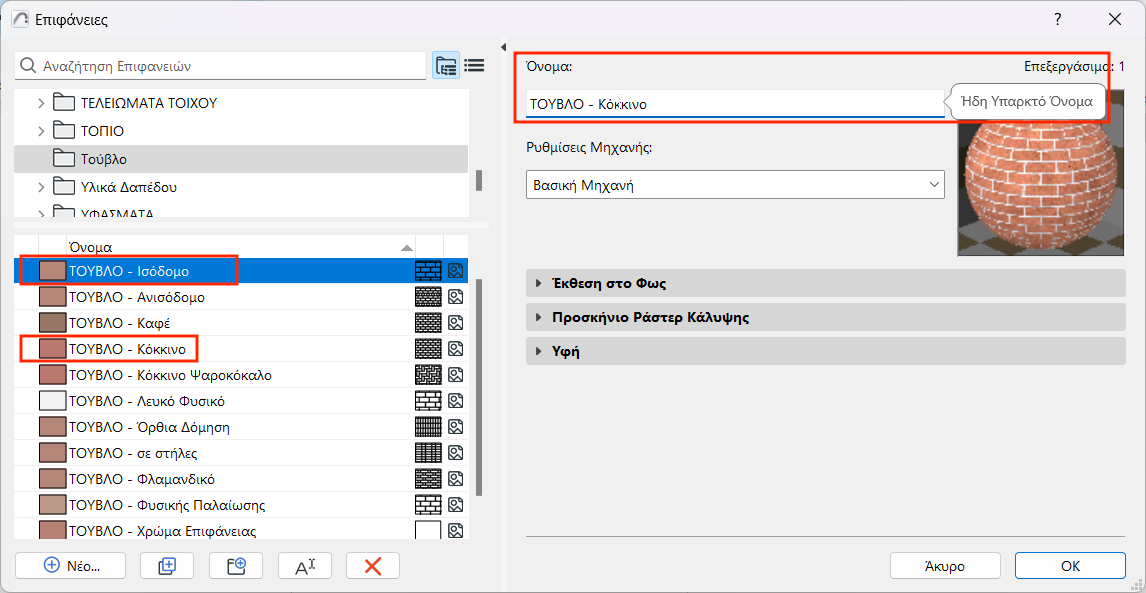Click folder icon of Υλικά Δαπέδου
The height and width of the screenshot is (593, 1146).
tap(65, 187)
